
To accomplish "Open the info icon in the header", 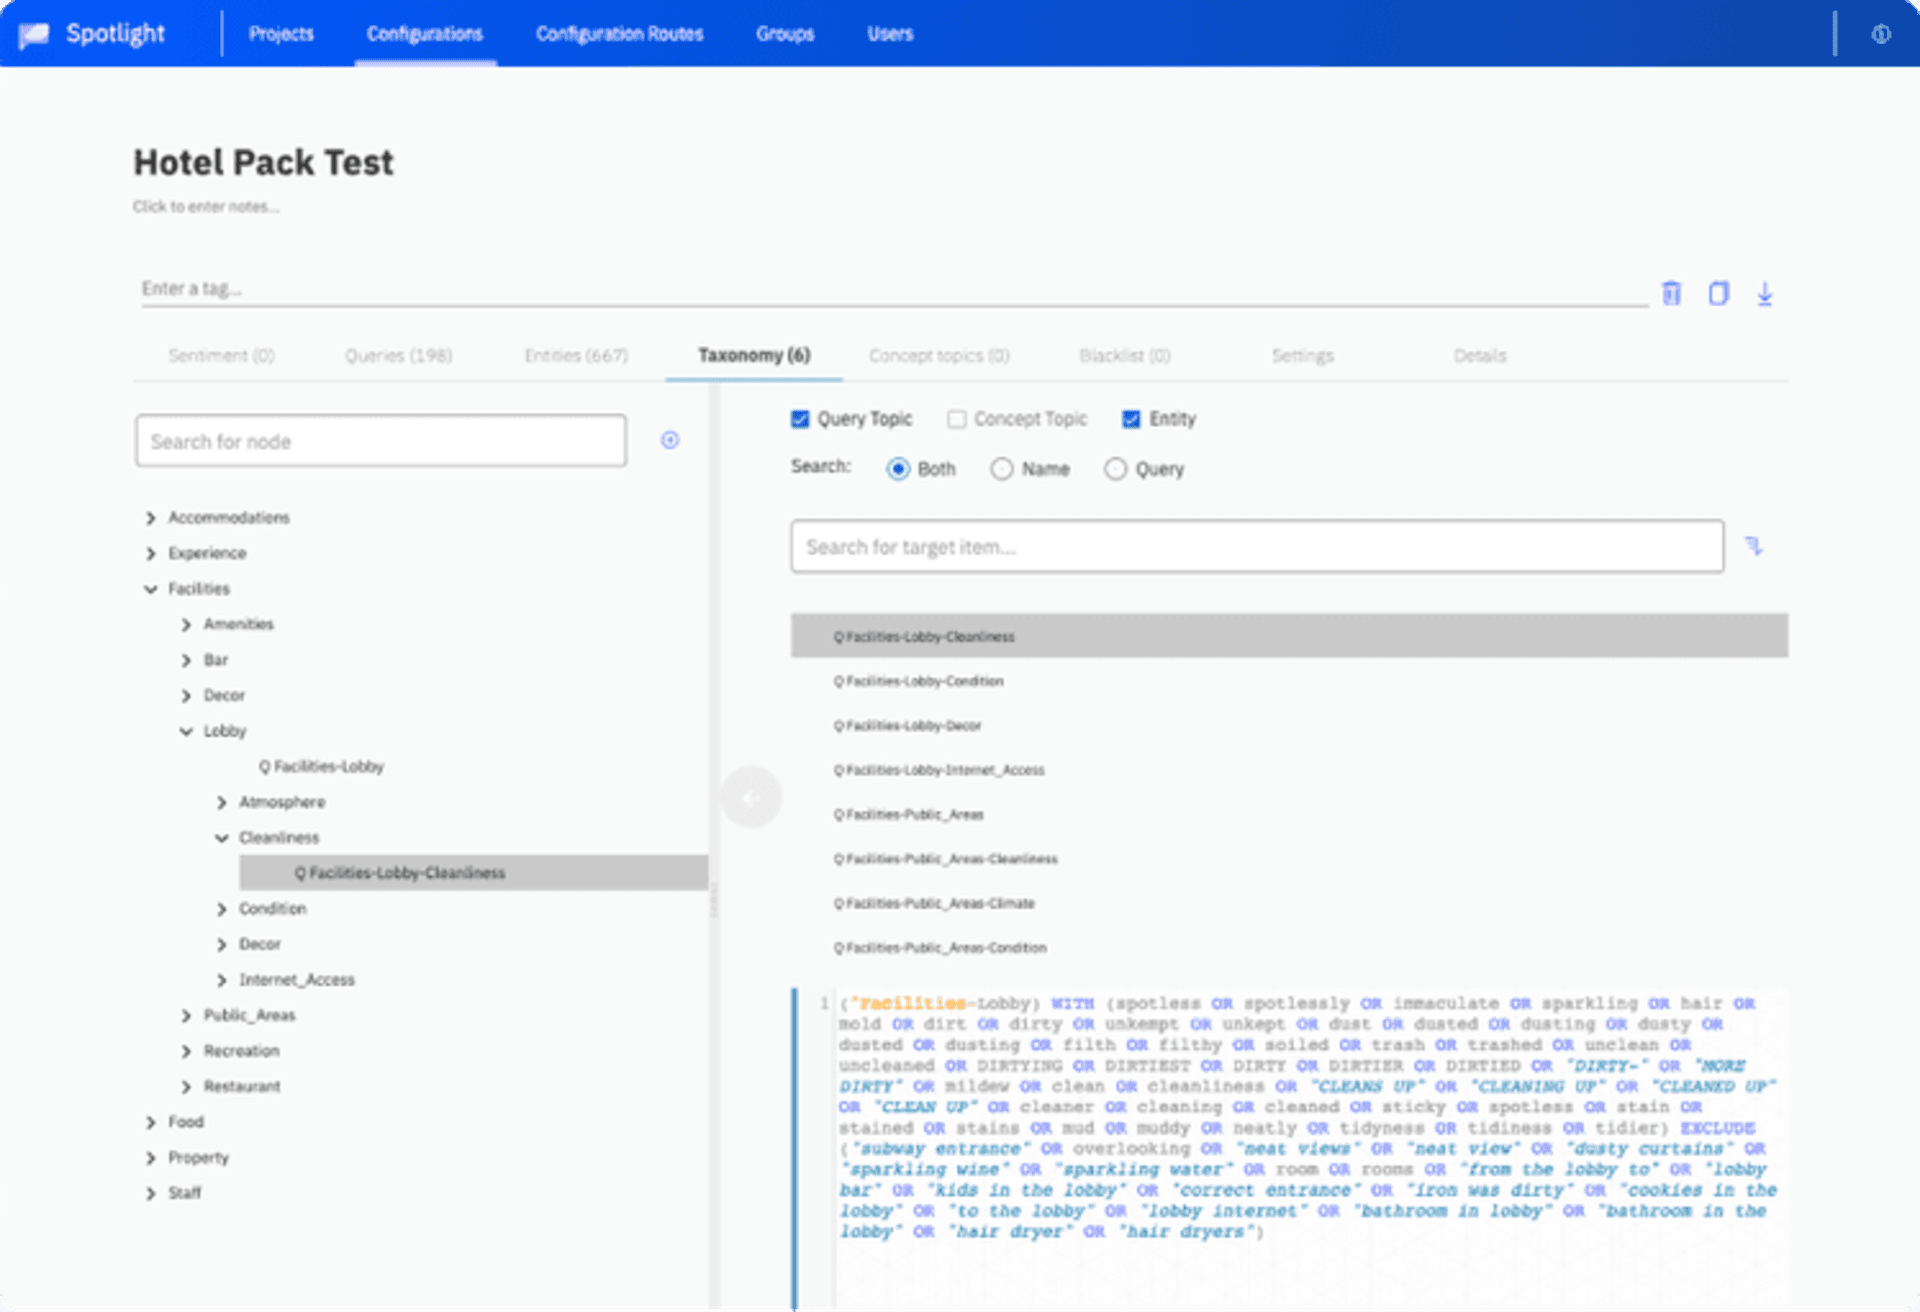I will click(x=1881, y=34).
